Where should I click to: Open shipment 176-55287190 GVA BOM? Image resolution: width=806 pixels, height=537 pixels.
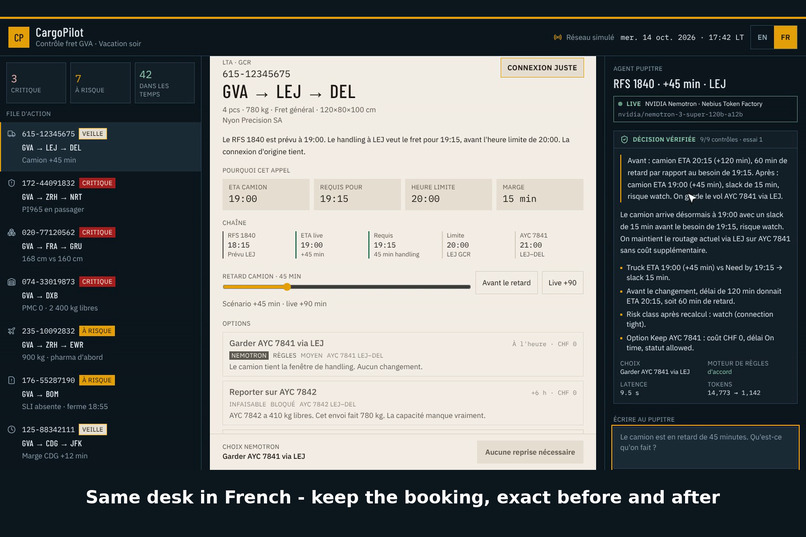[x=101, y=393]
